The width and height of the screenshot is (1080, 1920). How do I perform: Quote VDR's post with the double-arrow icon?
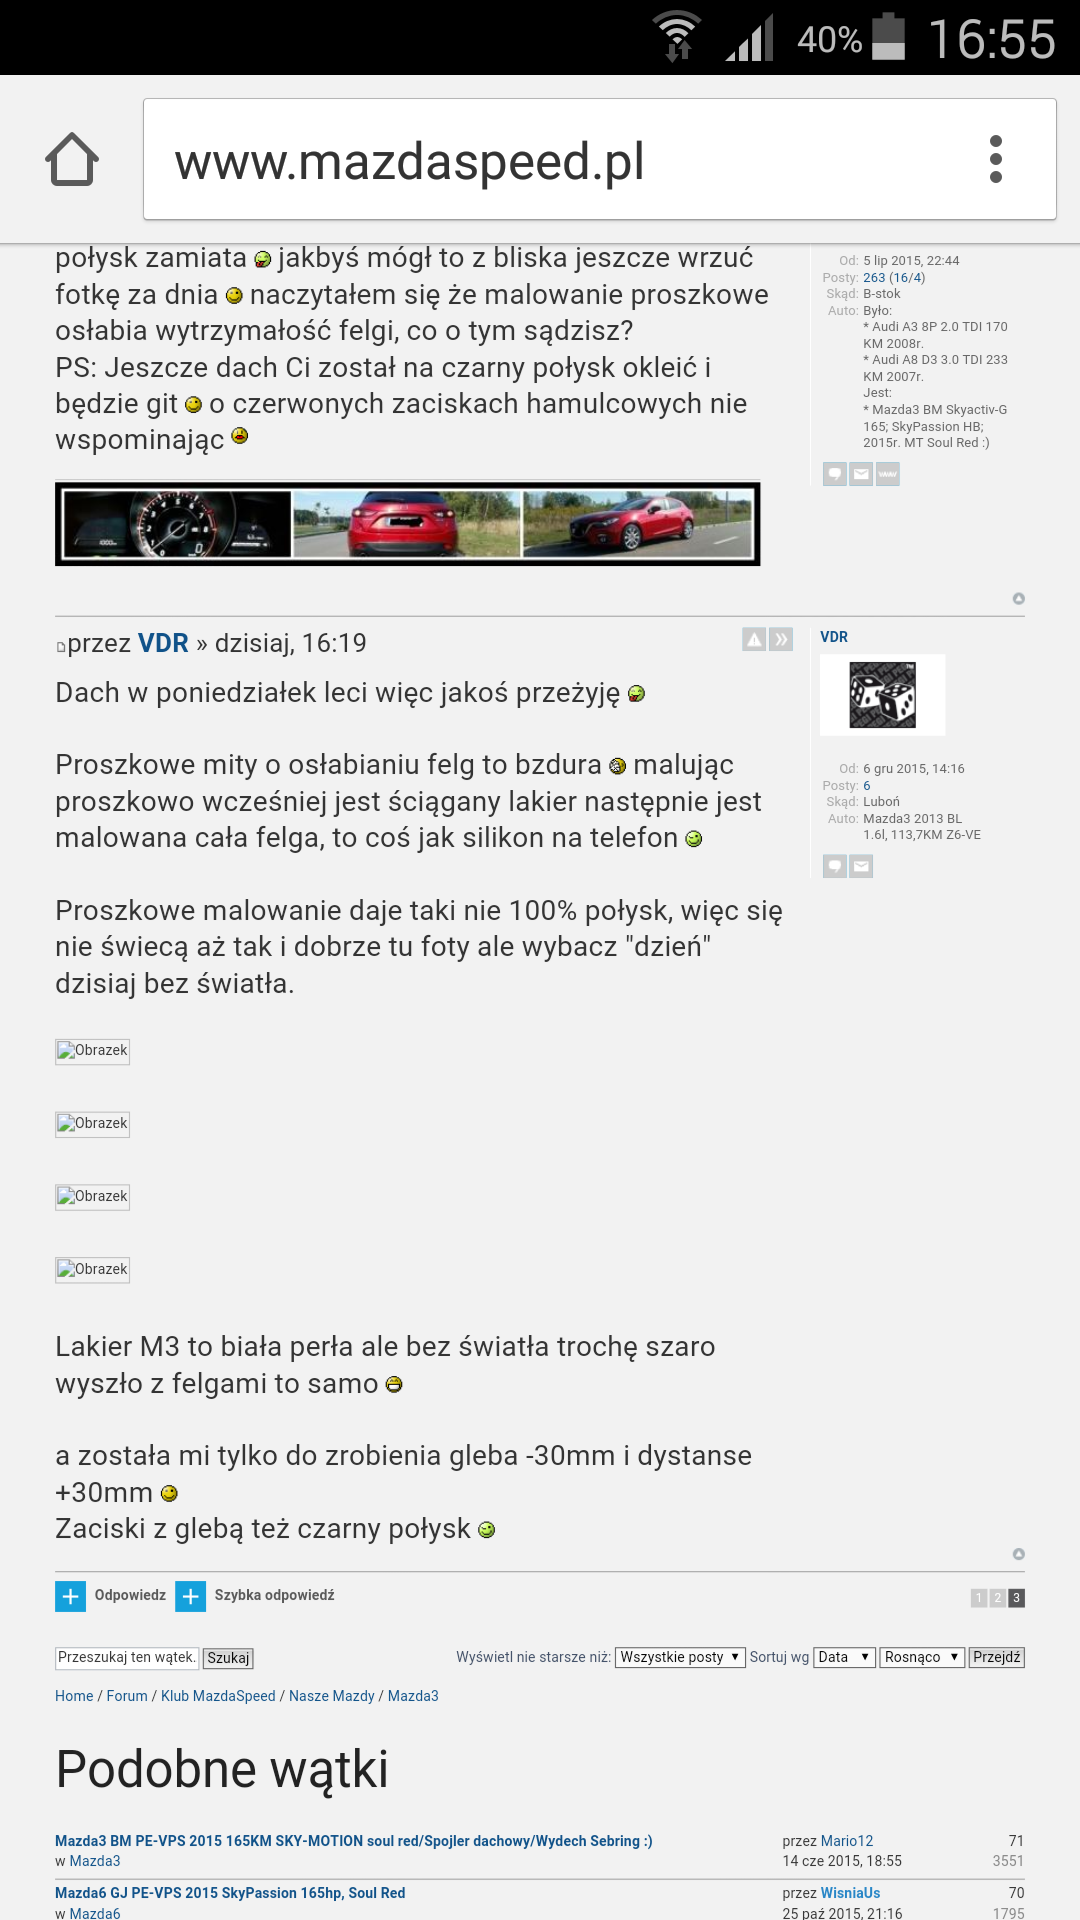781,639
